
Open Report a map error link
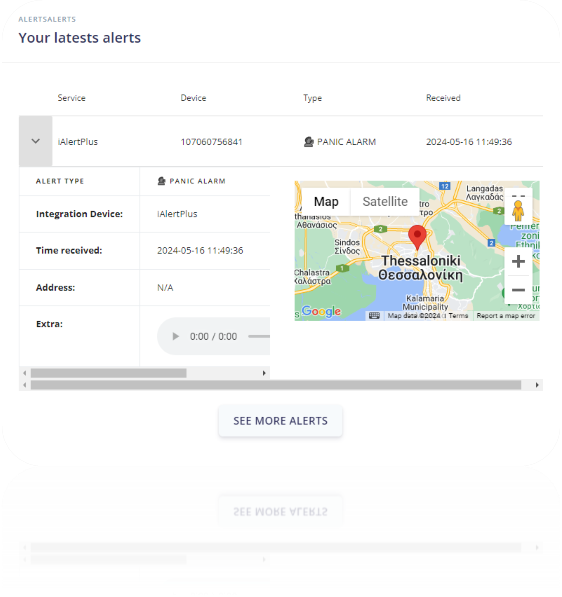pyautogui.click(x=506, y=316)
